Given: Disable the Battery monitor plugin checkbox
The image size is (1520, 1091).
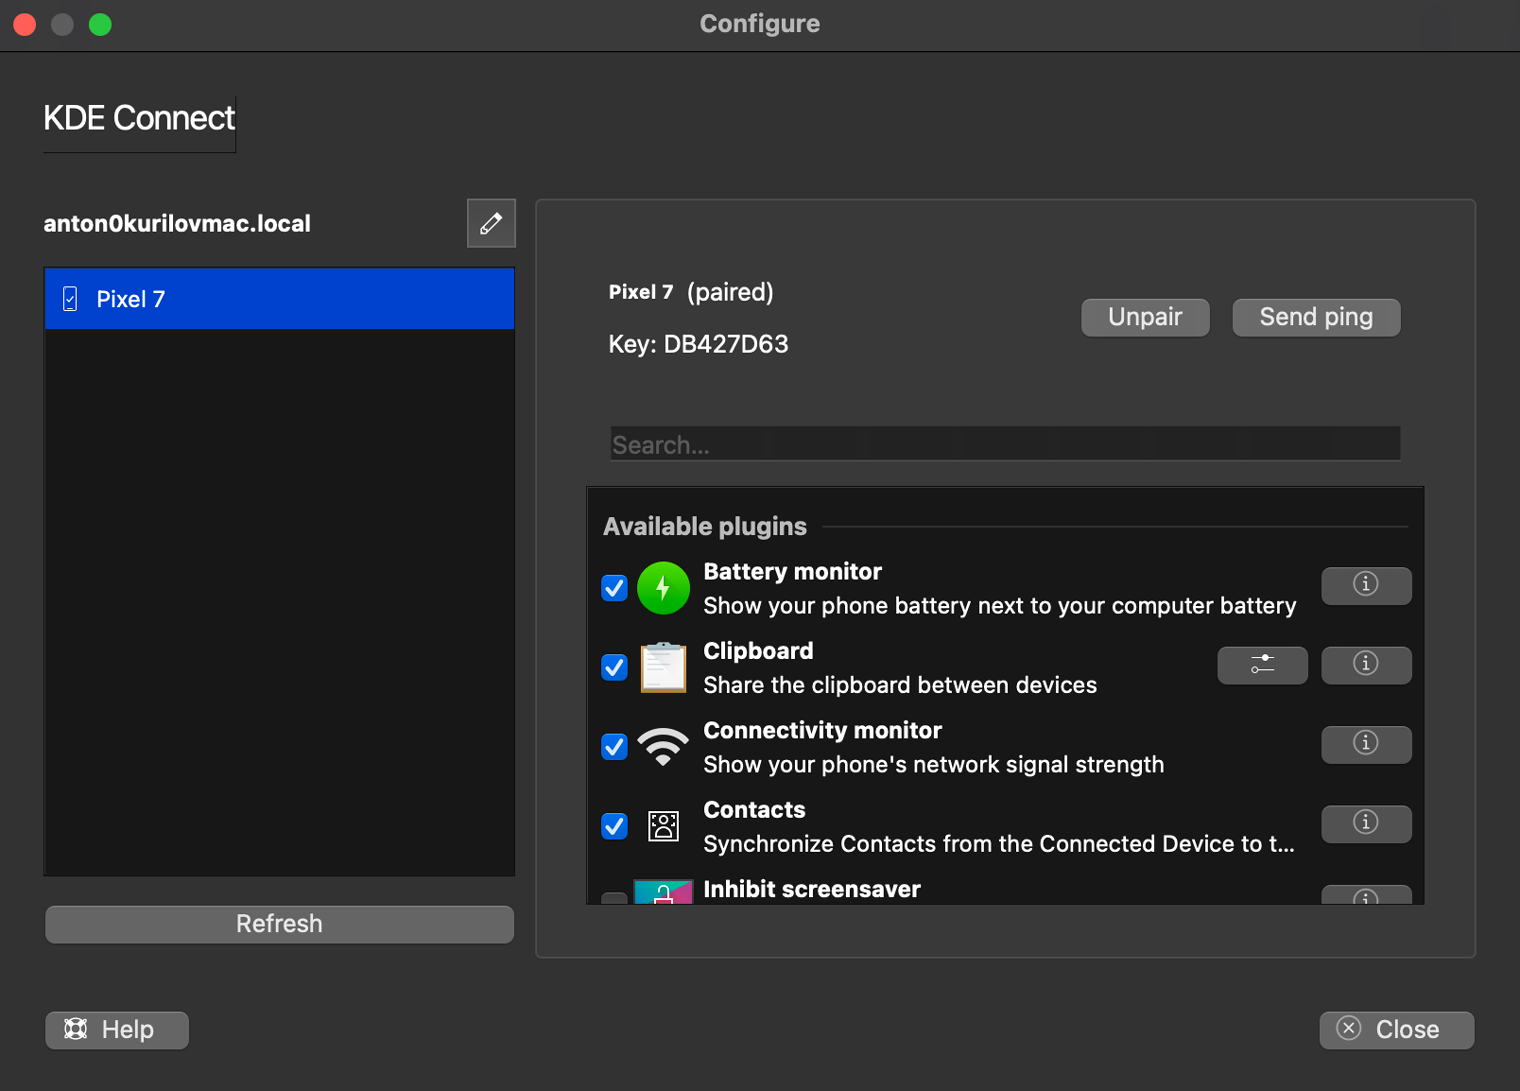Looking at the screenshot, I should click(614, 588).
